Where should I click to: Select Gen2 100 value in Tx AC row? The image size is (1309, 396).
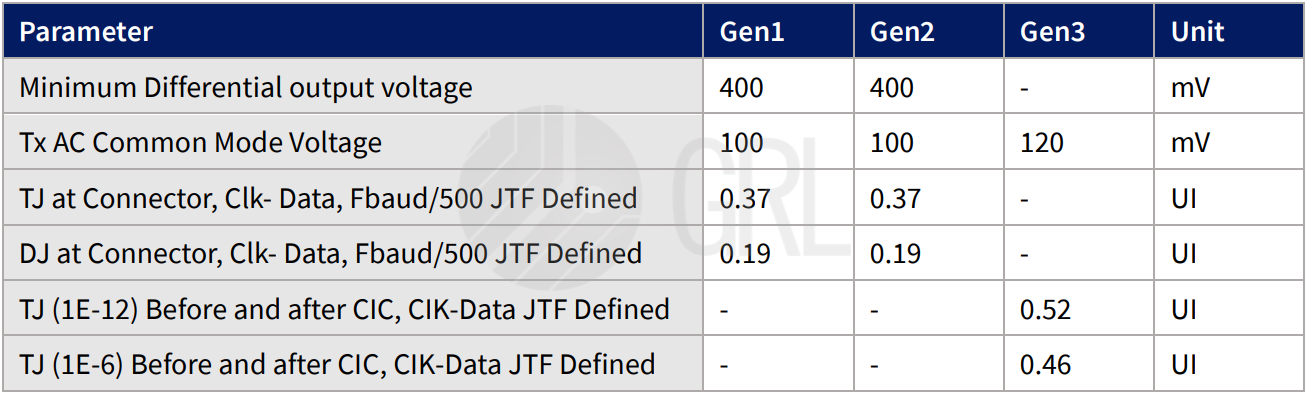tap(892, 143)
